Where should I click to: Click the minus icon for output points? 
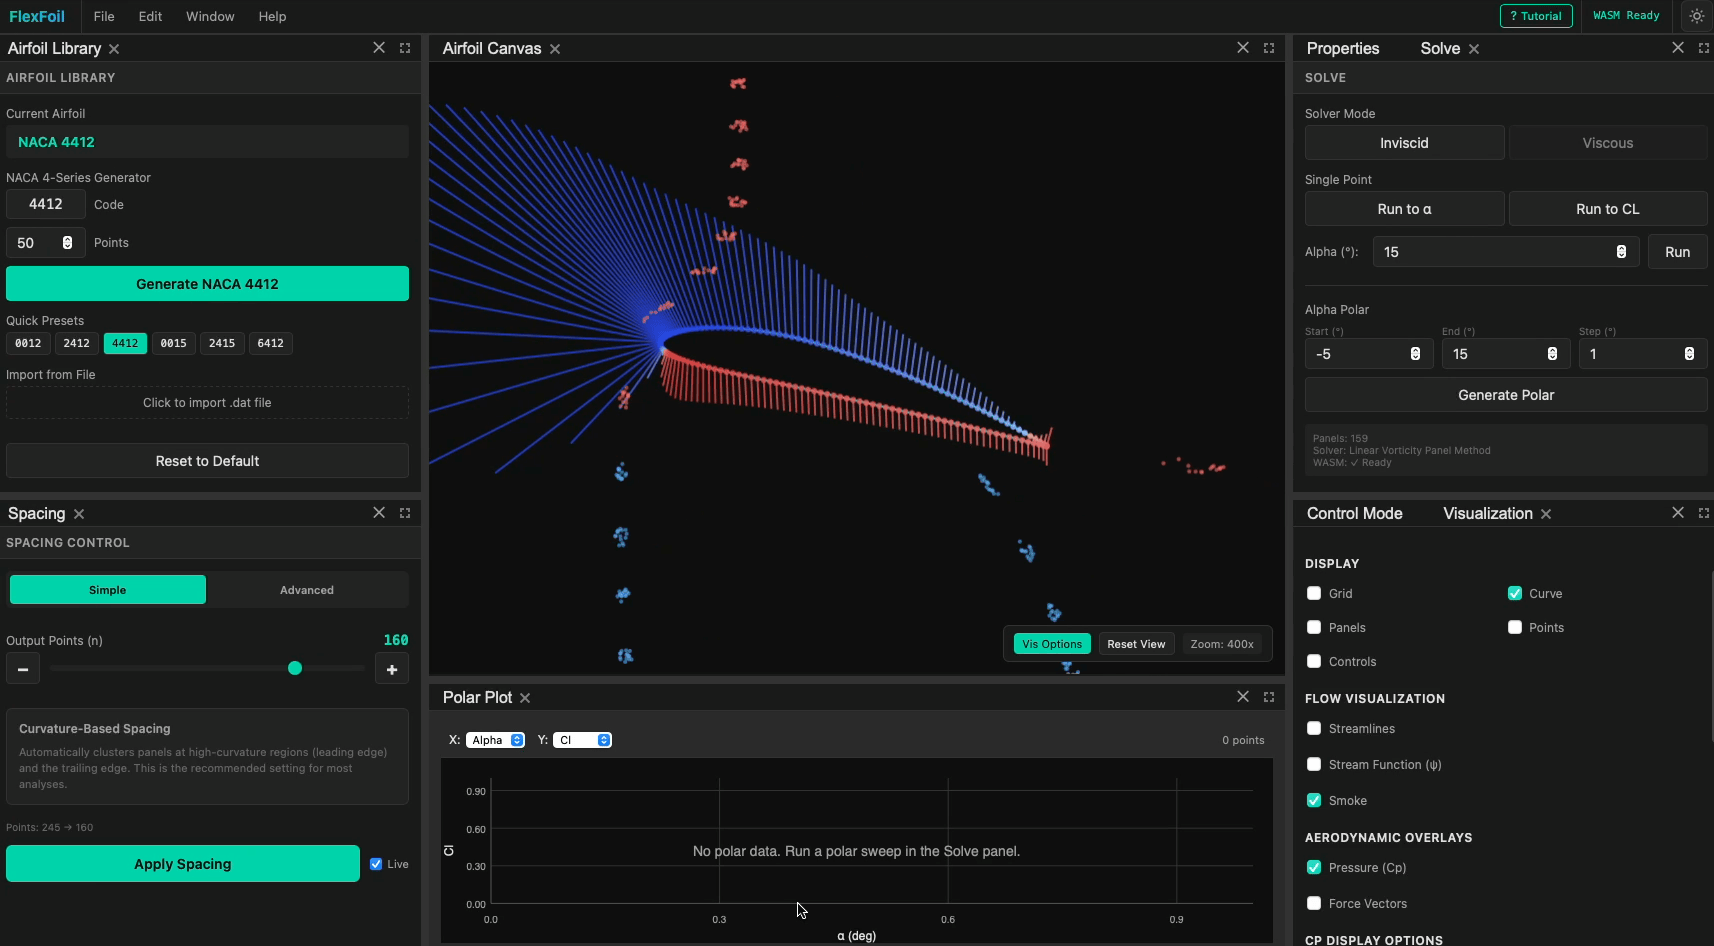click(x=23, y=669)
